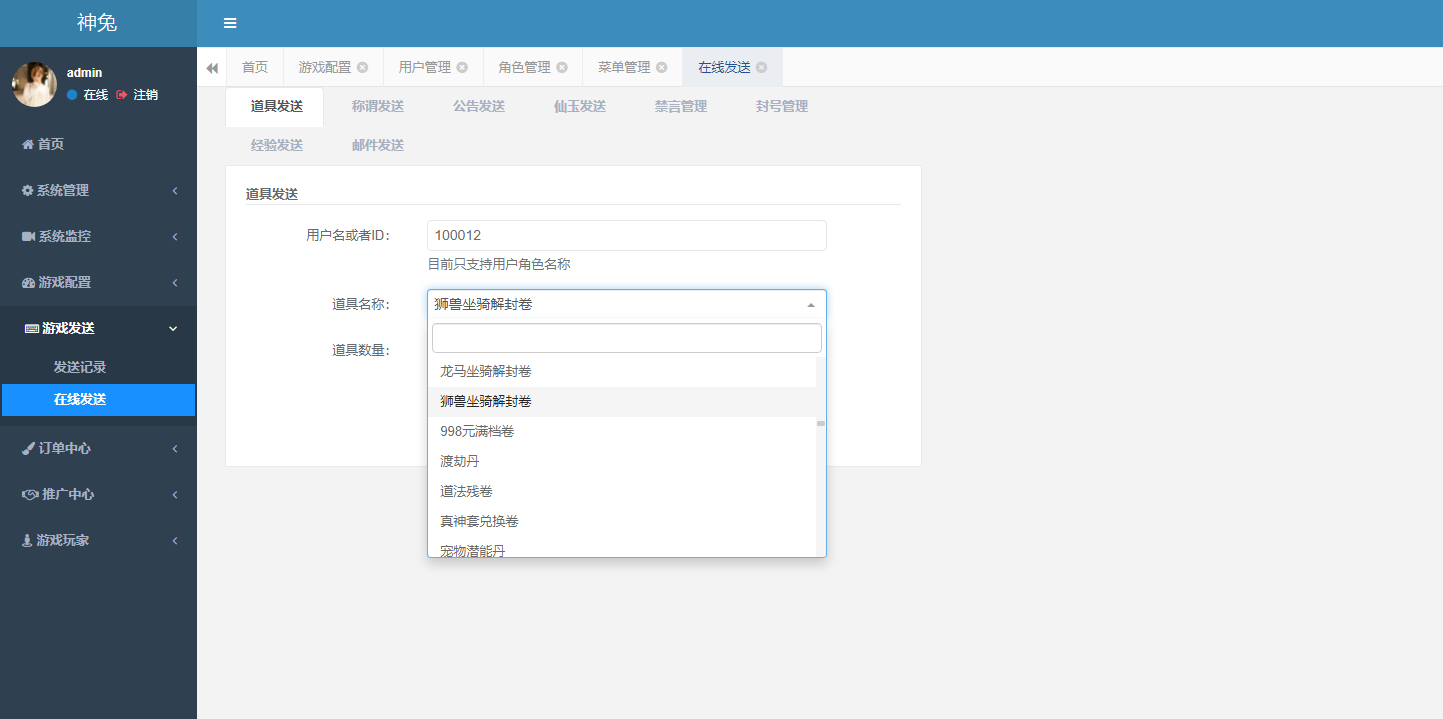This screenshot has width=1443, height=719.
Task: Click the dropdown list scrollbar
Action: click(x=821, y=424)
